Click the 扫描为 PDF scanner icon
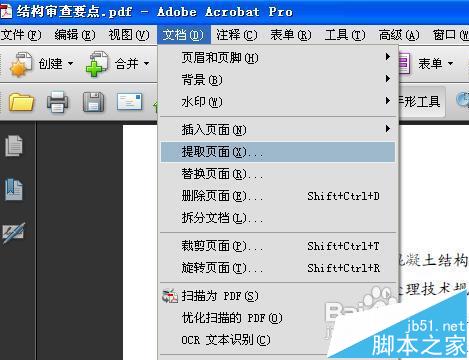469x360 pixels. [x=170, y=296]
